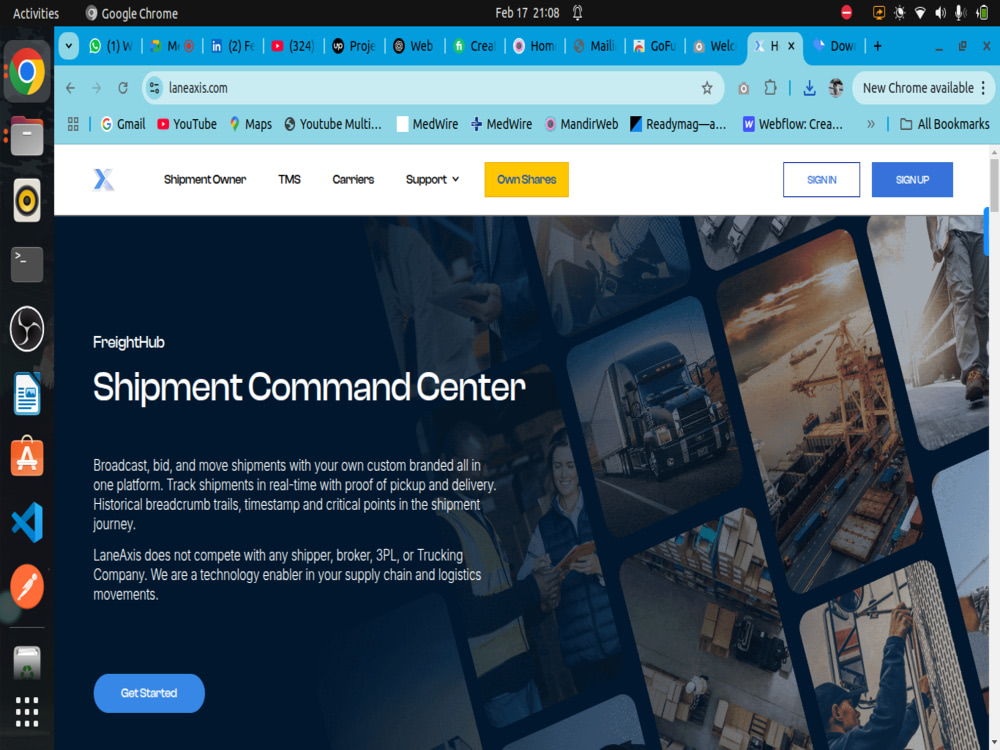
Task: Open the TMS nav link
Action: (x=289, y=180)
